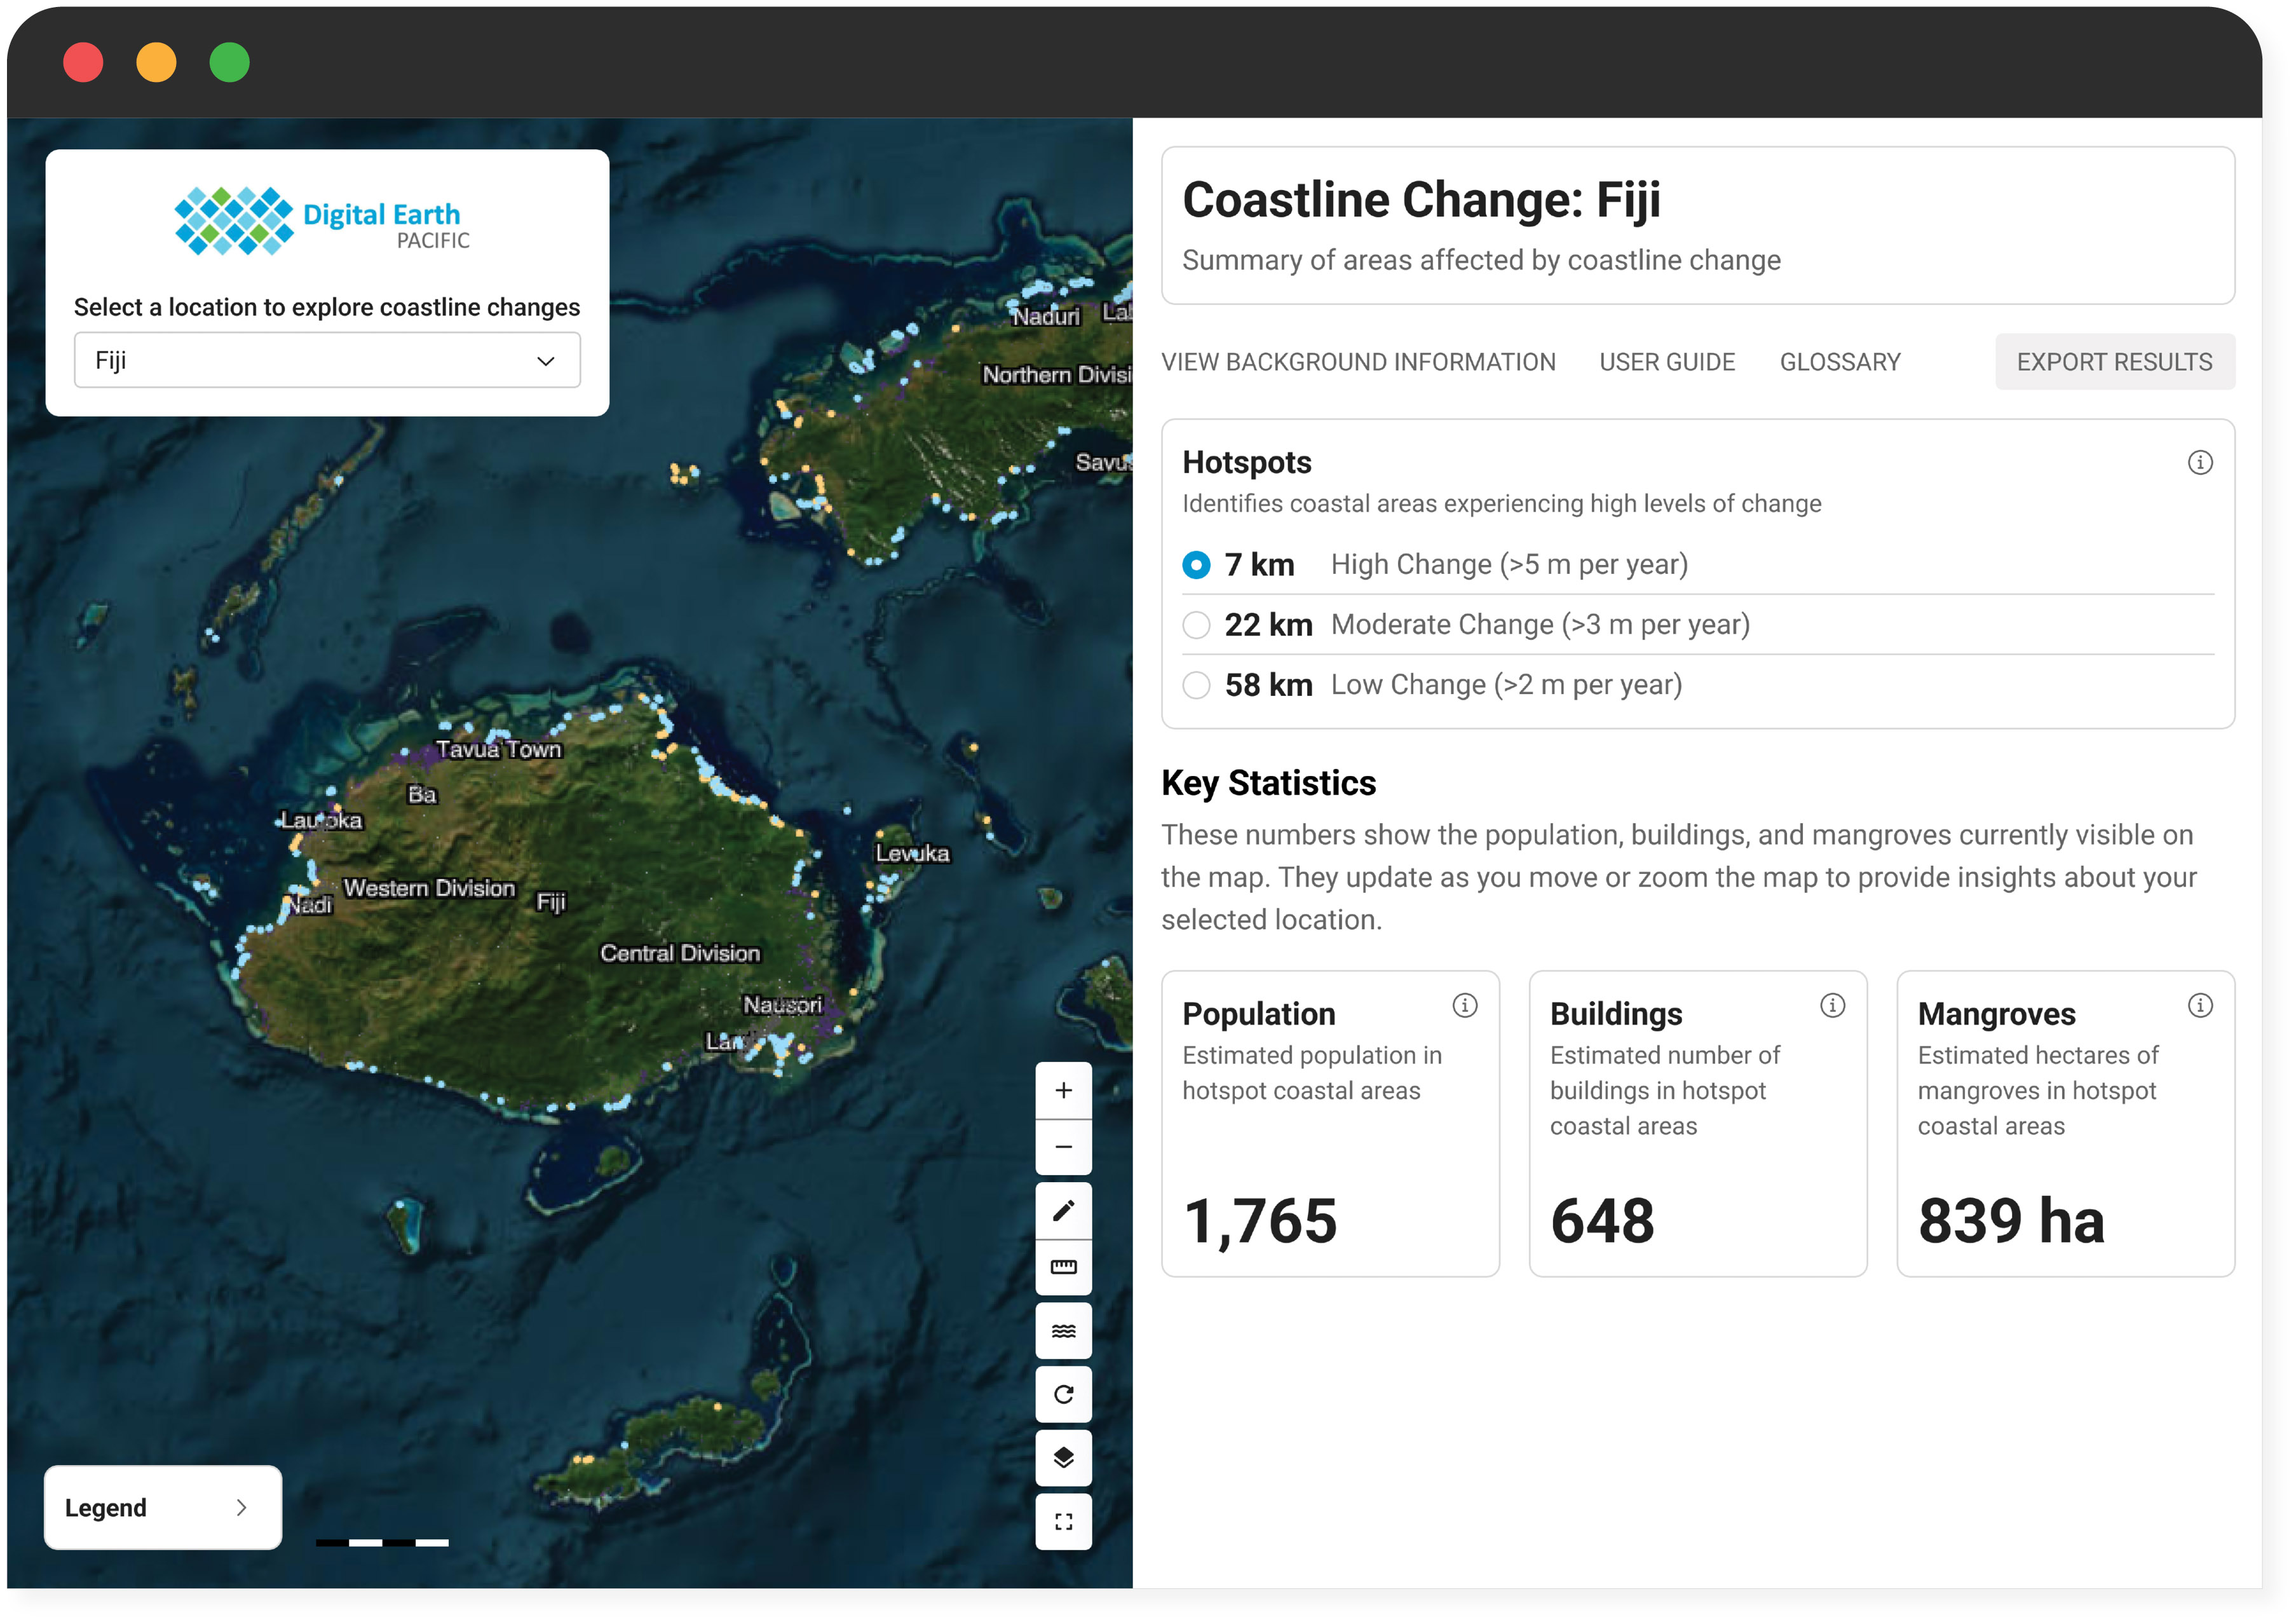Zoom out of the map
The width and height of the screenshot is (2296, 1622).
coord(1063,1147)
